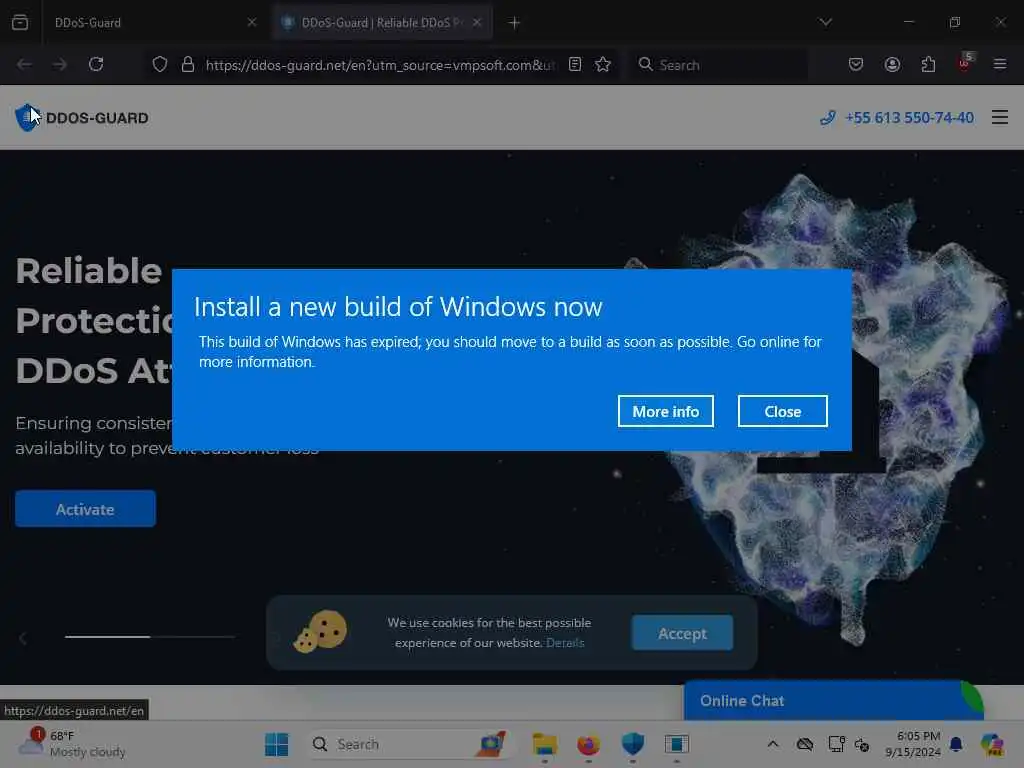Screen dimensions: 1024x768
Task: Show the previous hero slide
Action: click(x=23, y=638)
